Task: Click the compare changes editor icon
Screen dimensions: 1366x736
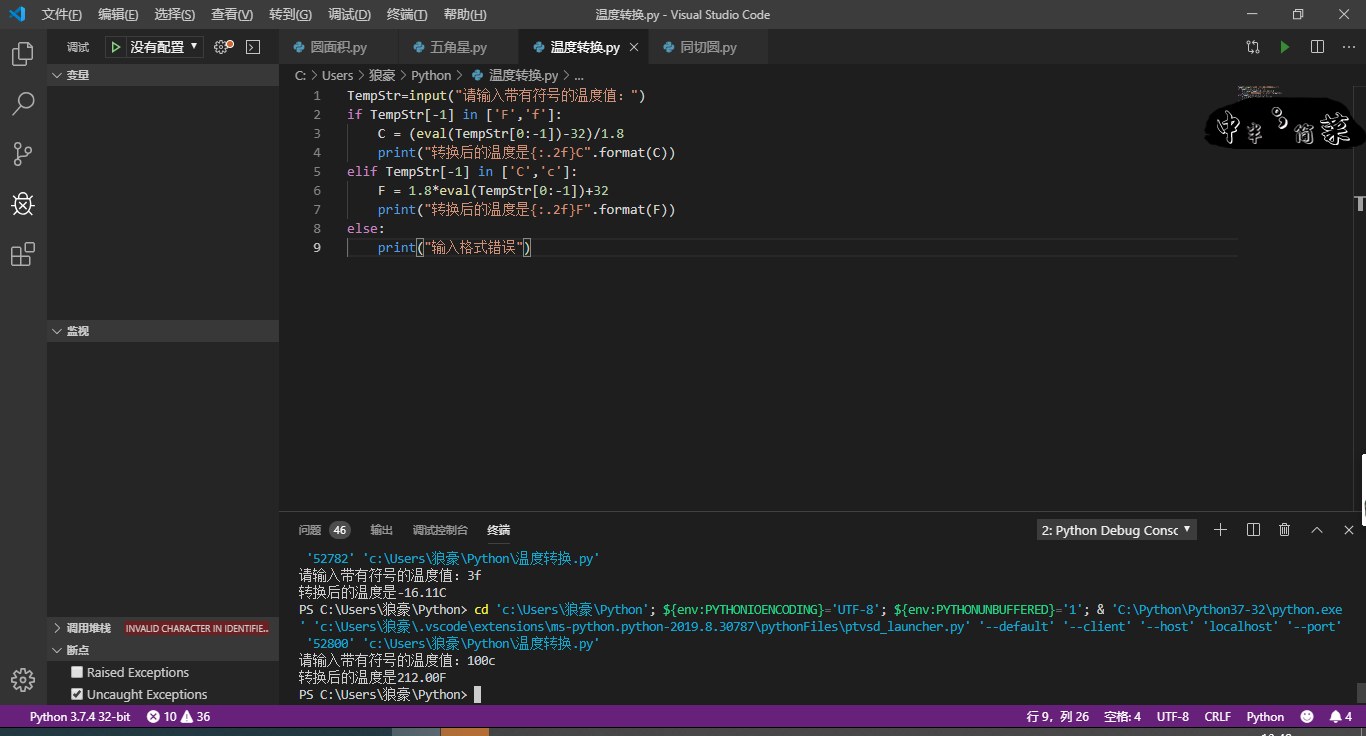Action: [x=1253, y=47]
